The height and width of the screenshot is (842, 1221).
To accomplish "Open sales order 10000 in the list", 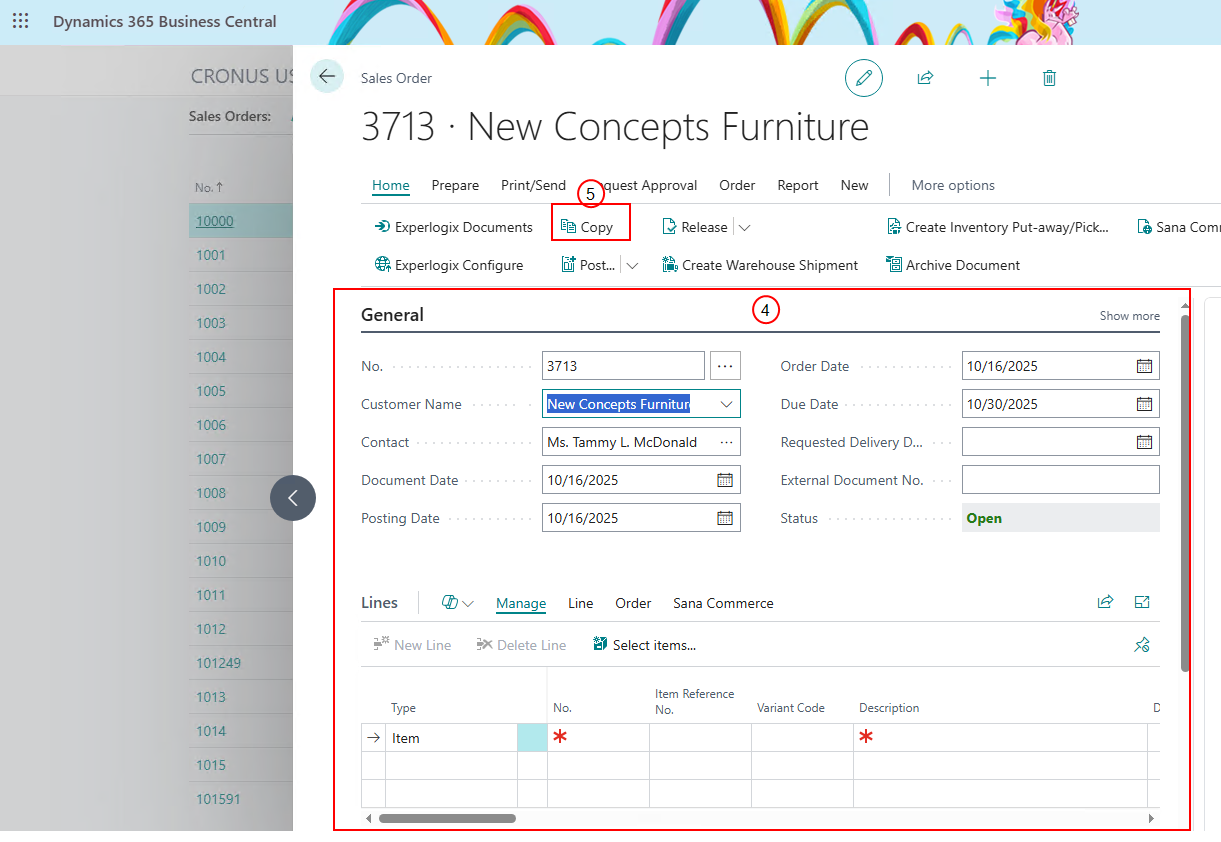I will [x=214, y=221].
